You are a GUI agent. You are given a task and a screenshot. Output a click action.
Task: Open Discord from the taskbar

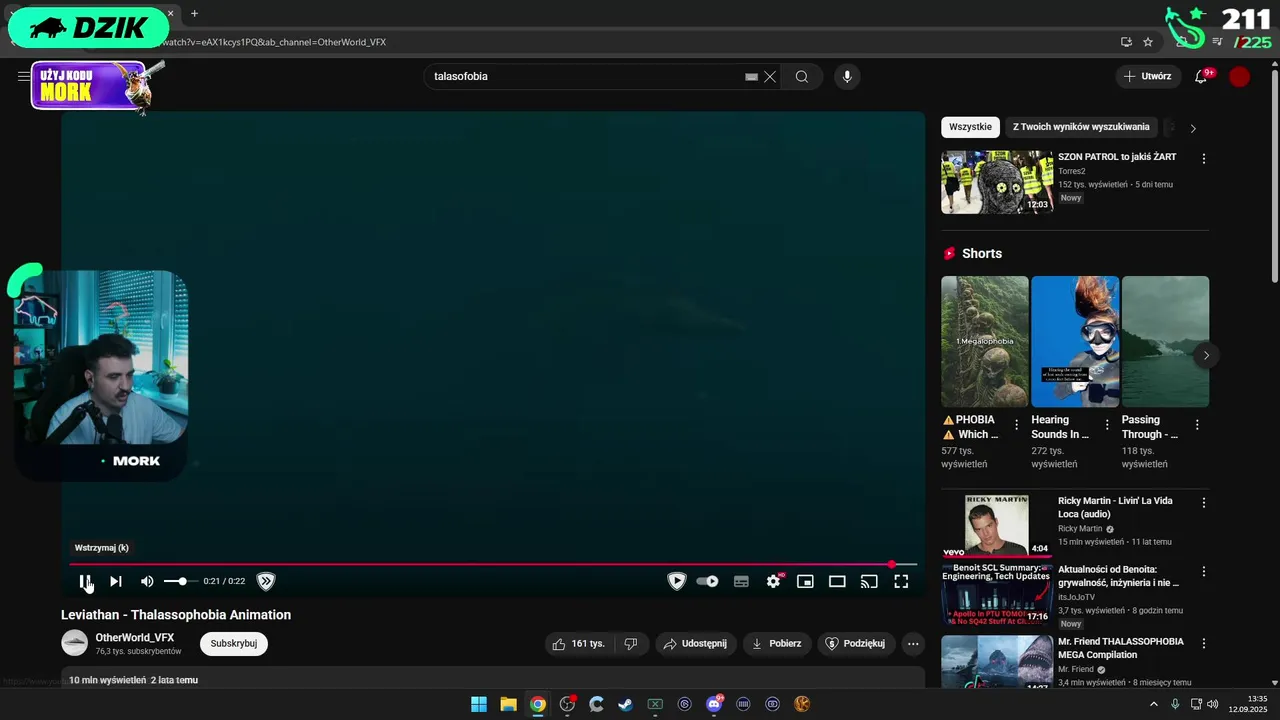tap(714, 704)
